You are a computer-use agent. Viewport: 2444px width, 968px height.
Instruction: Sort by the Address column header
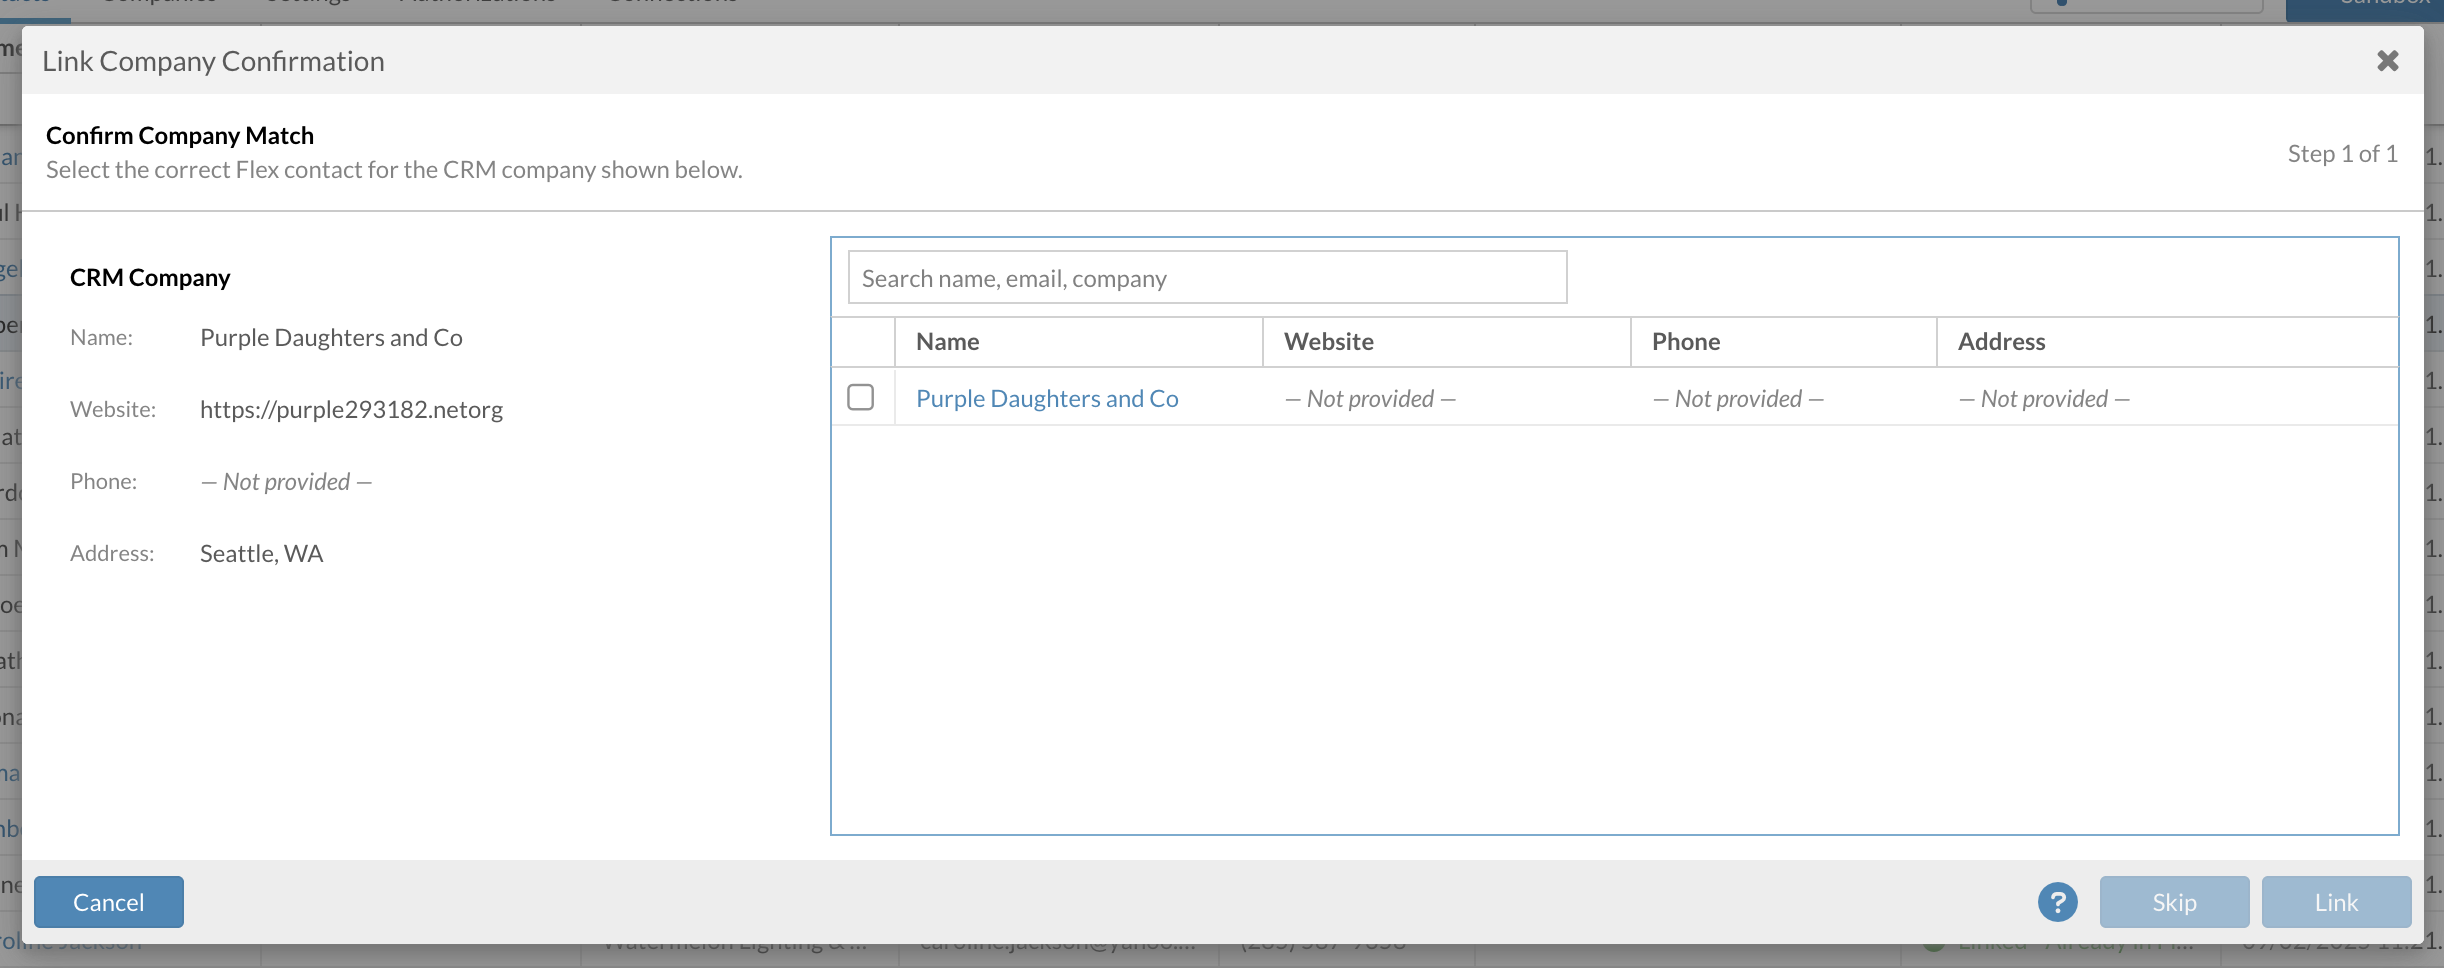(x=2001, y=342)
